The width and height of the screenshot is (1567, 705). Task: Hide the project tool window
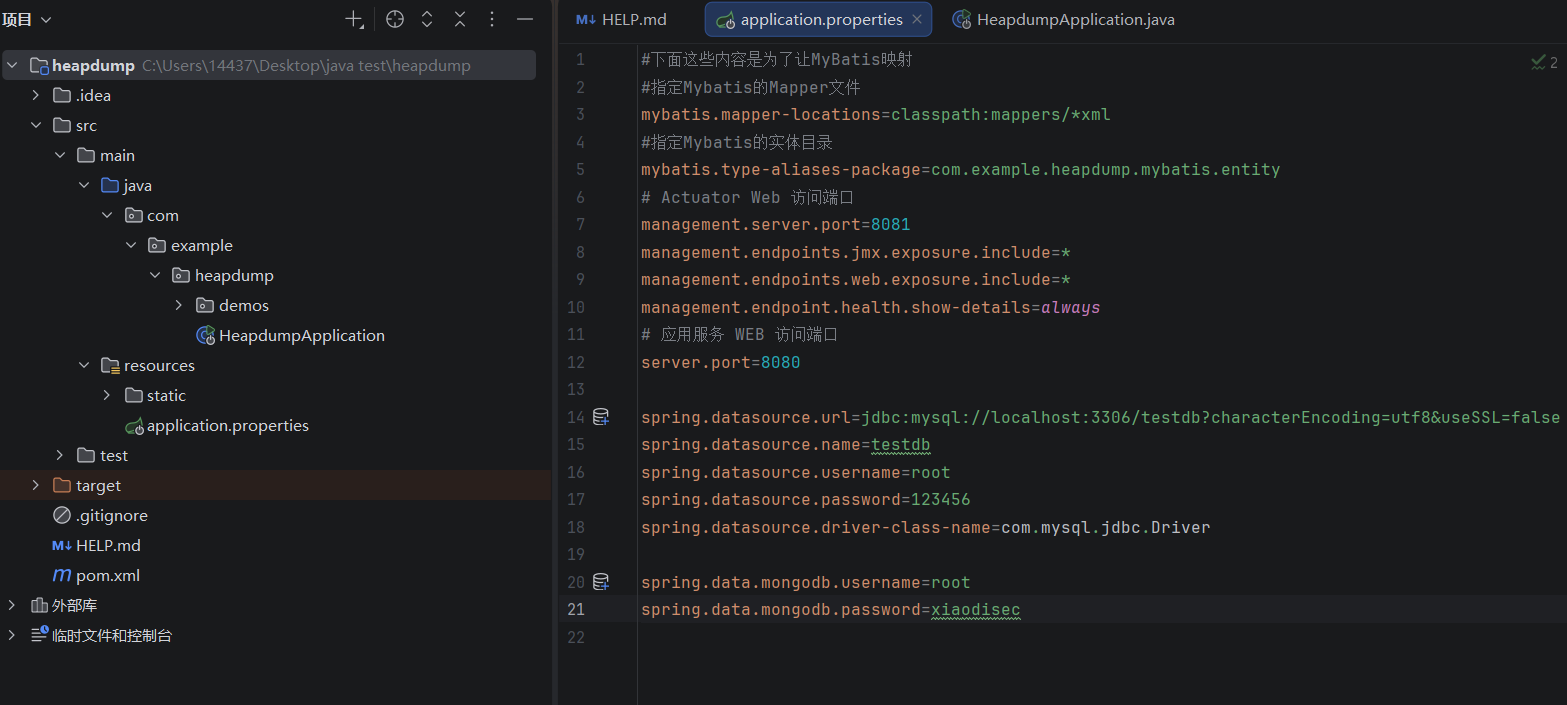(525, 19)
